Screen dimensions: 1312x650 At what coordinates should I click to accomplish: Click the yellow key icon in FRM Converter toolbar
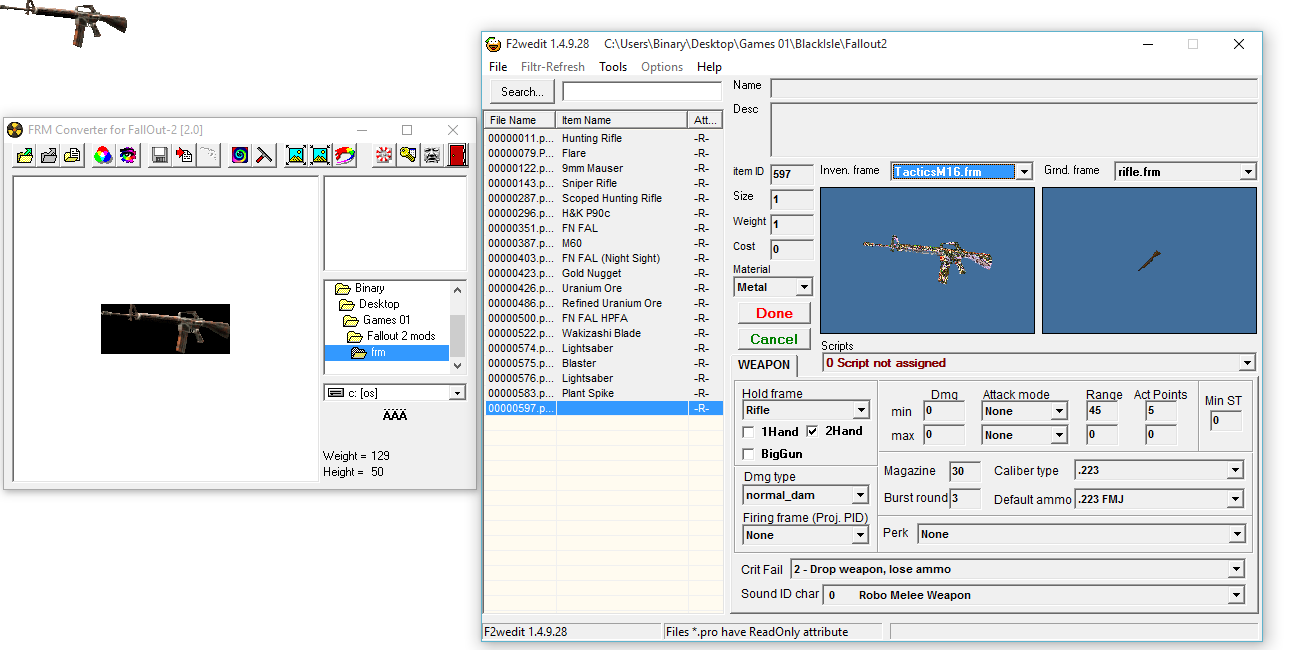tap(408, 155)
